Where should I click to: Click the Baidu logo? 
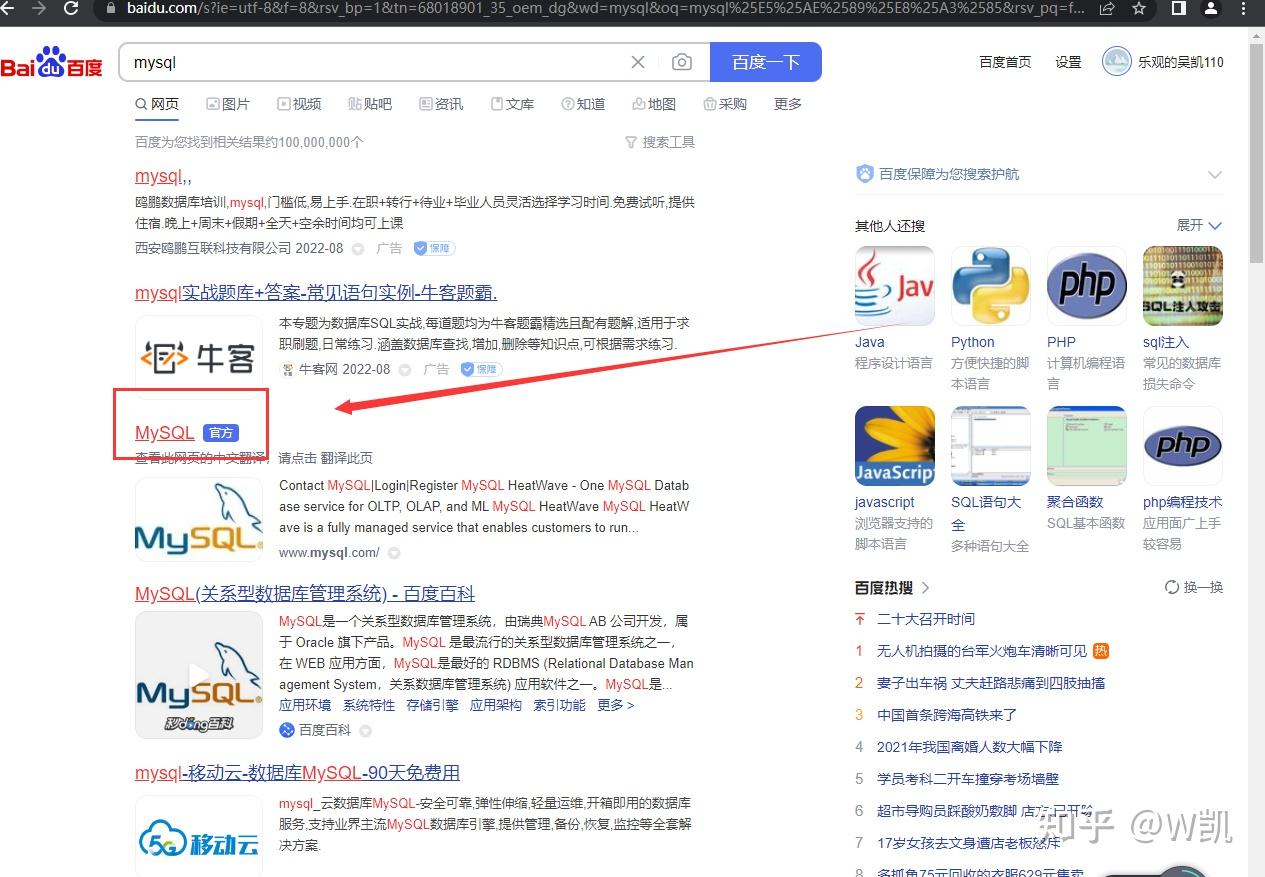pyautogui.click(x=52, y=63)
